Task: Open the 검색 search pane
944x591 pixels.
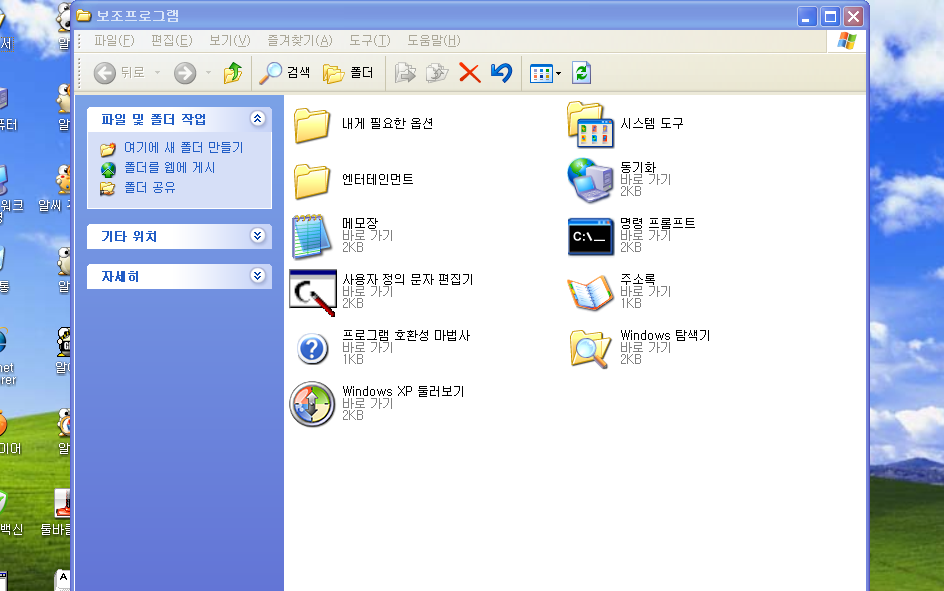Action: click(x=285, y=73)
